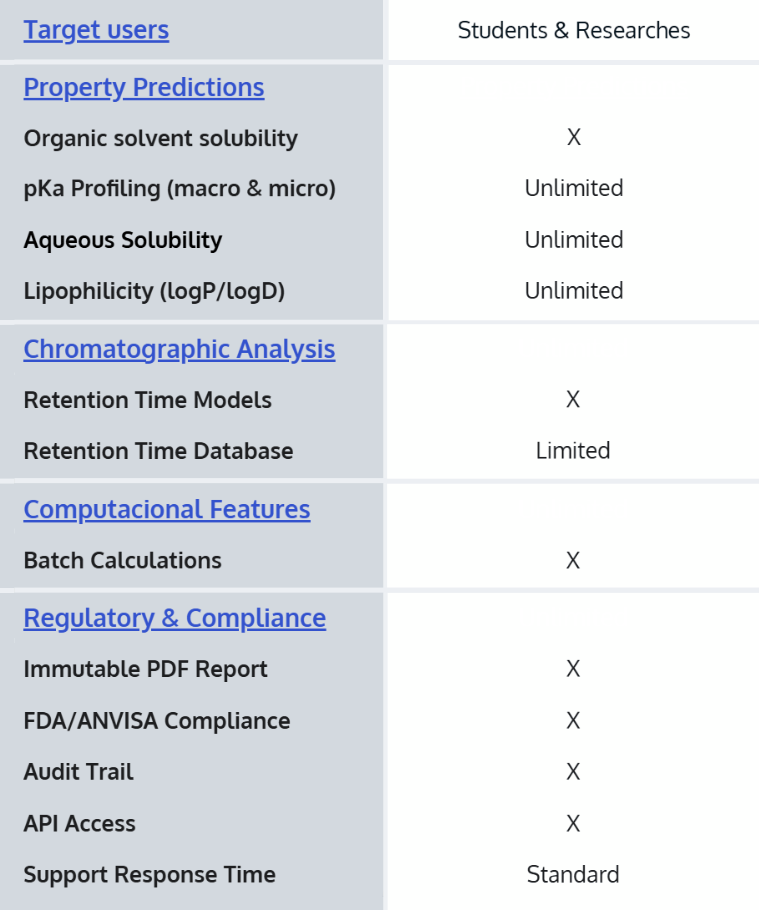The width and height of the screenshot is (759, 910).
Task: Click the X mark for Audit Trail
Action: 573,772
